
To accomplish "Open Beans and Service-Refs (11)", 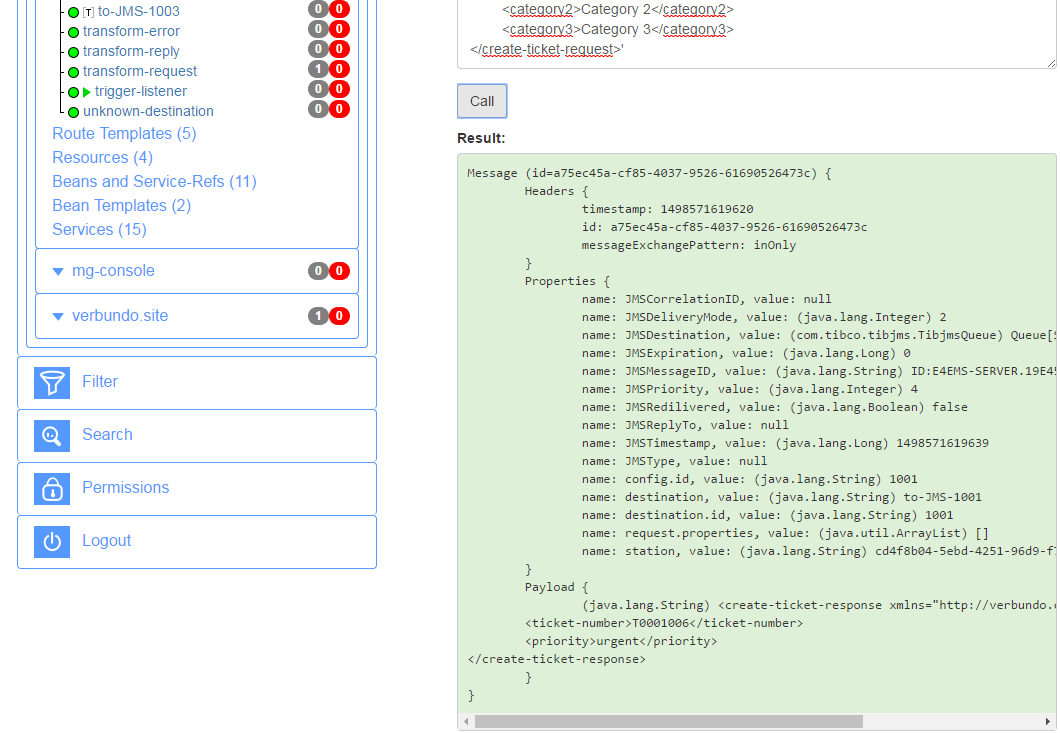I will 154,182.
